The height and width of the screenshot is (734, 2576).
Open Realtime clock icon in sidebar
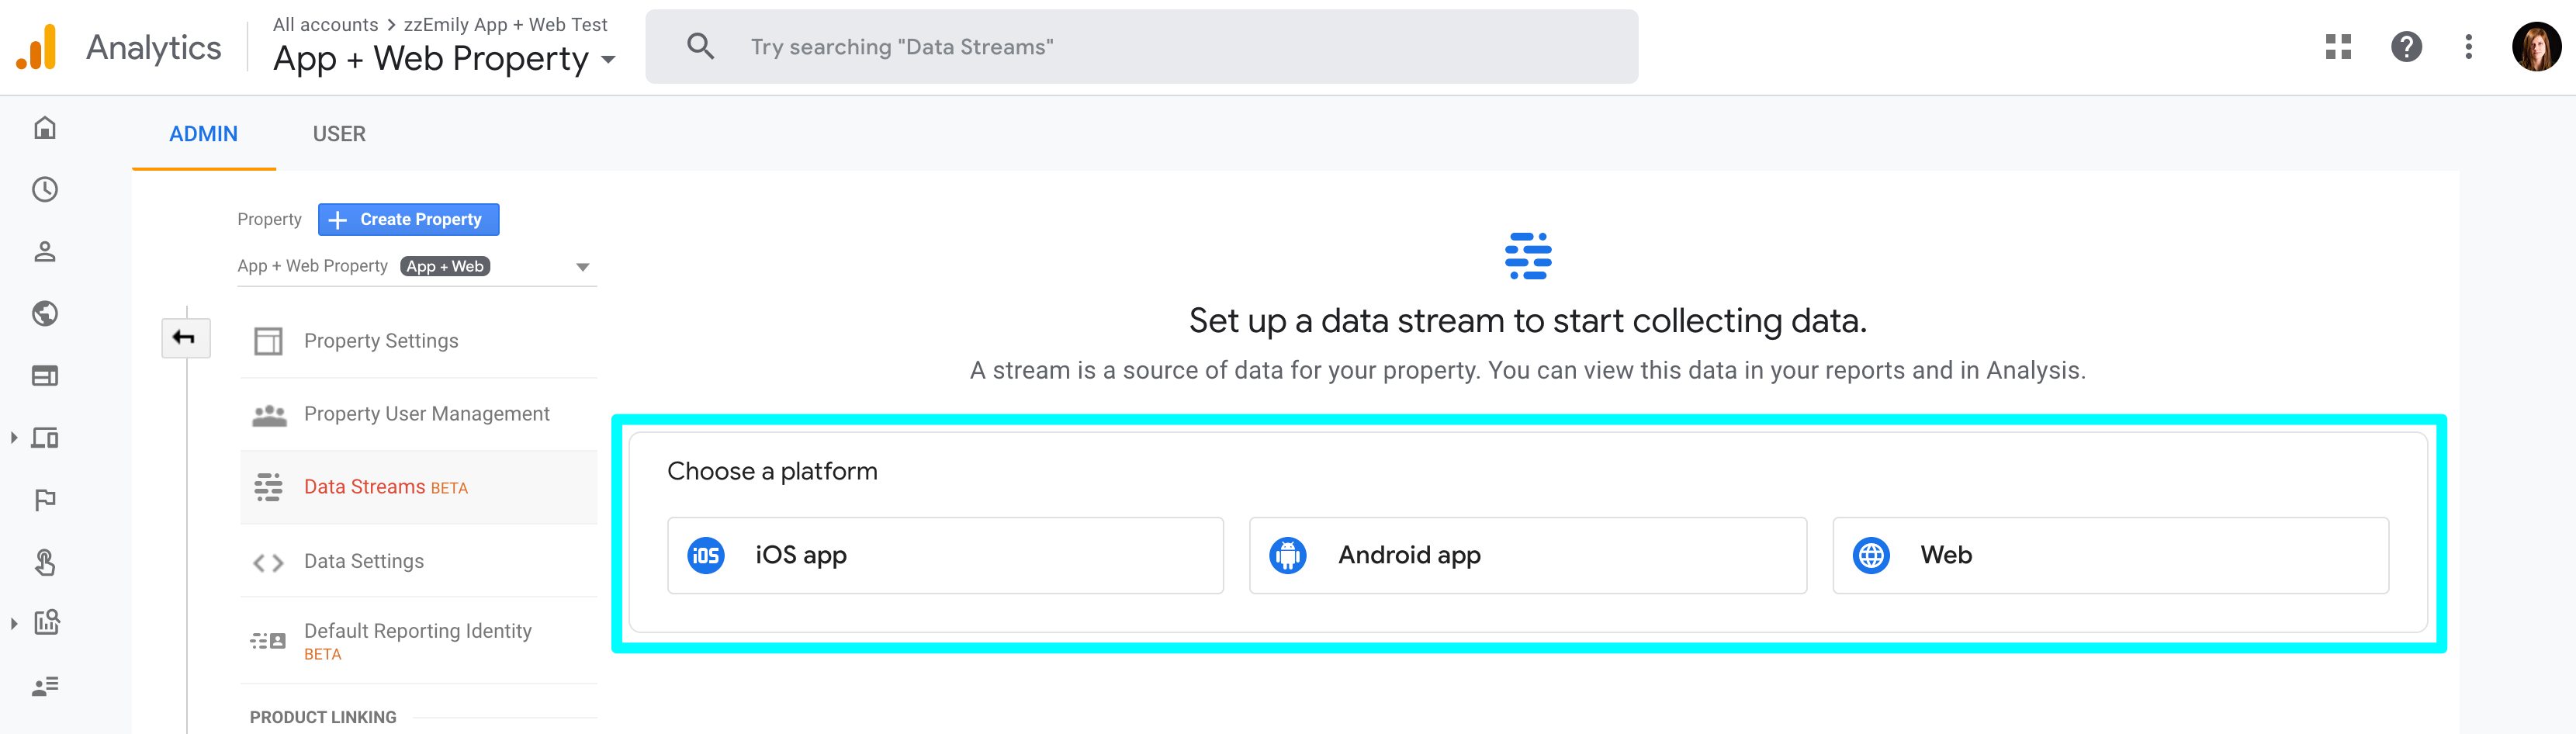tap(45, 190)
